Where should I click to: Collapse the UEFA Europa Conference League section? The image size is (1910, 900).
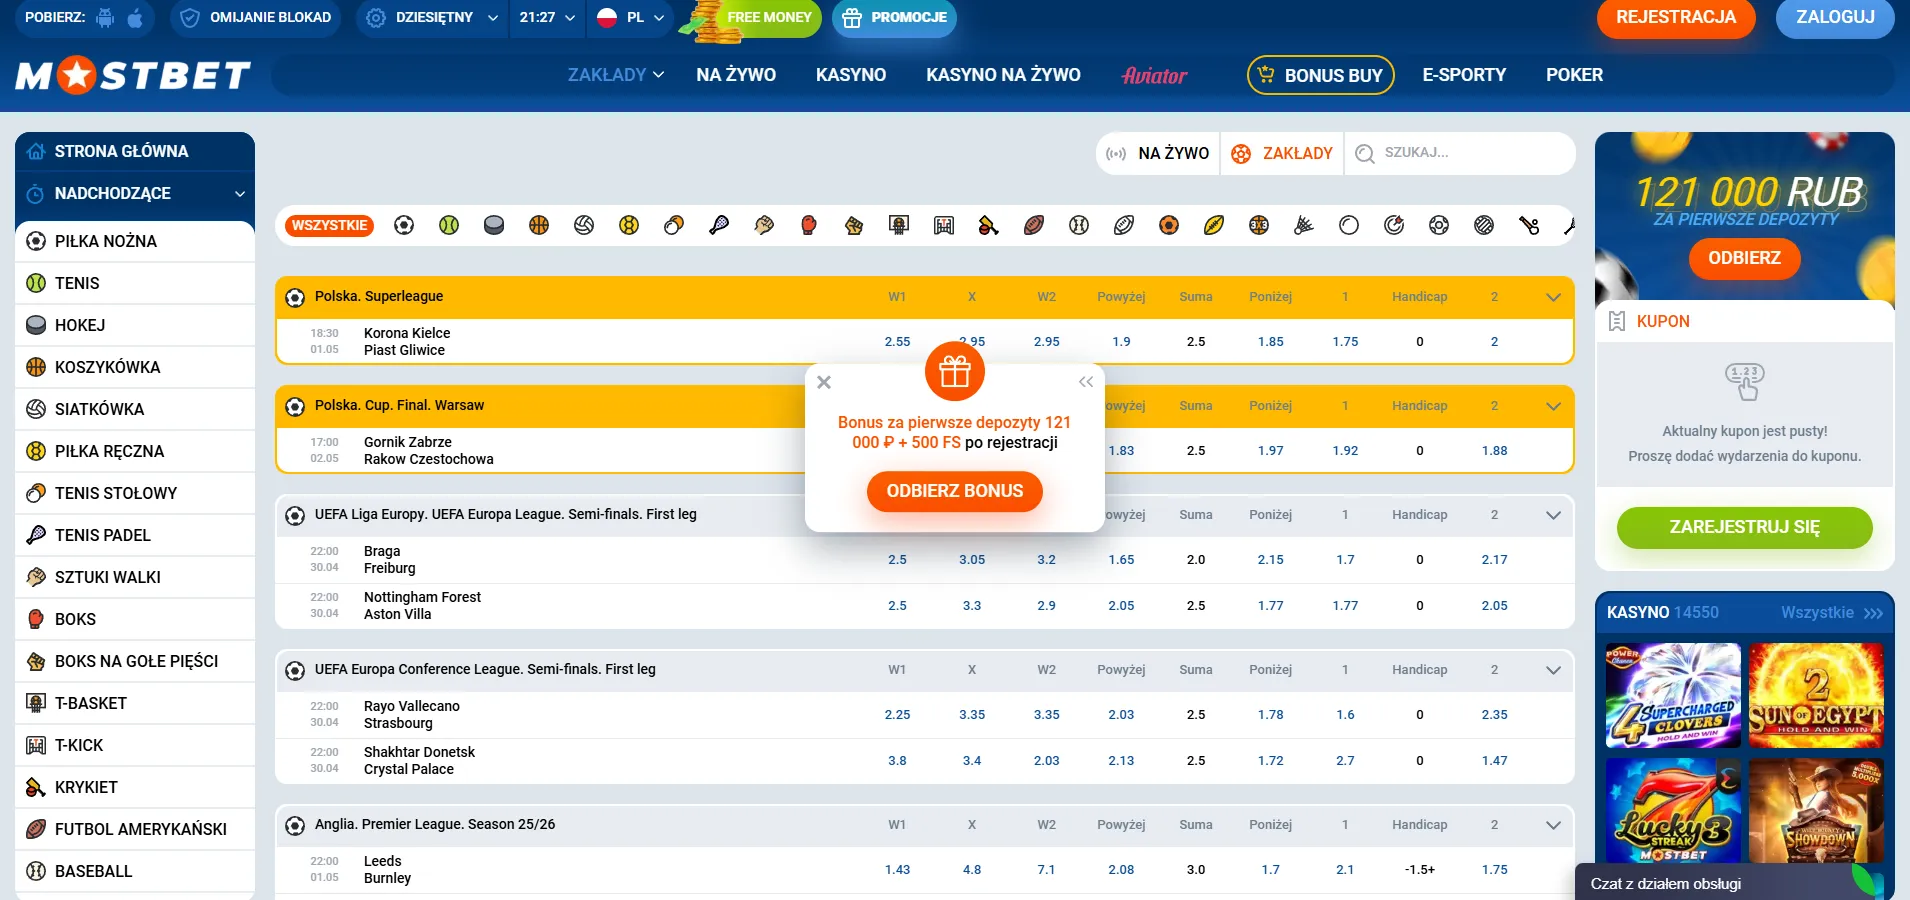click(x=1553, y=670)
